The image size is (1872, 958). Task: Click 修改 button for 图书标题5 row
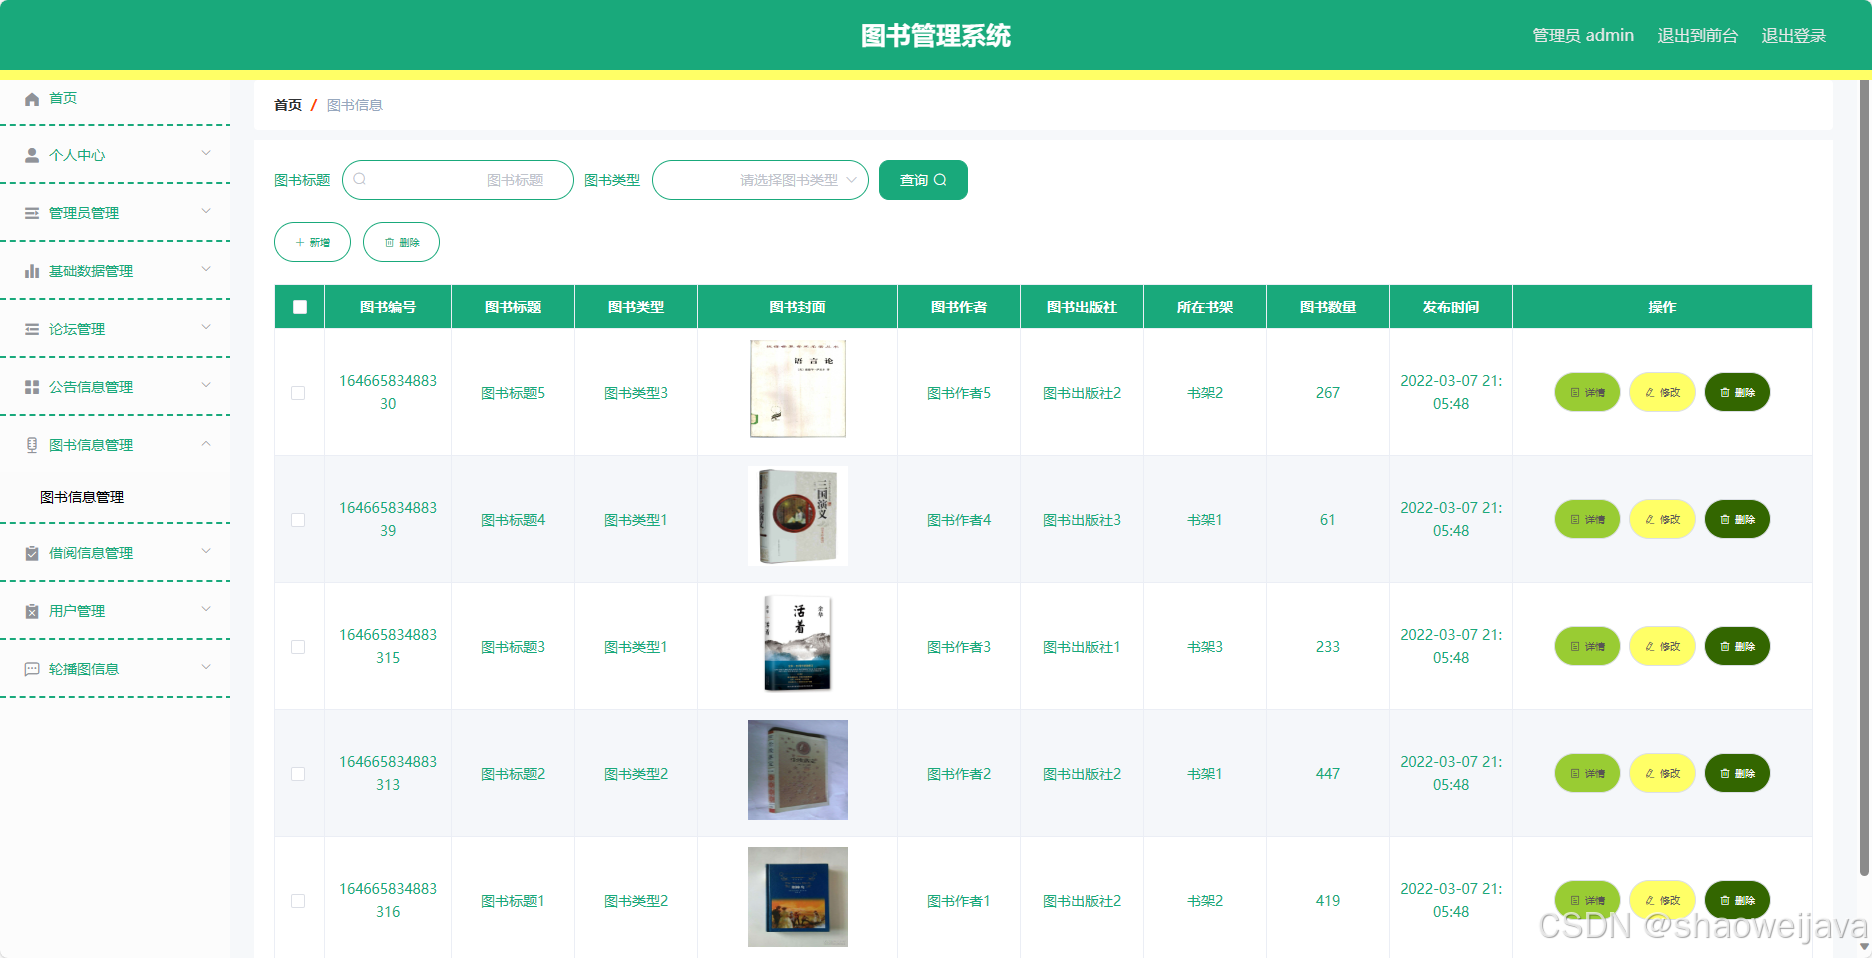(x=1662, y=392)
